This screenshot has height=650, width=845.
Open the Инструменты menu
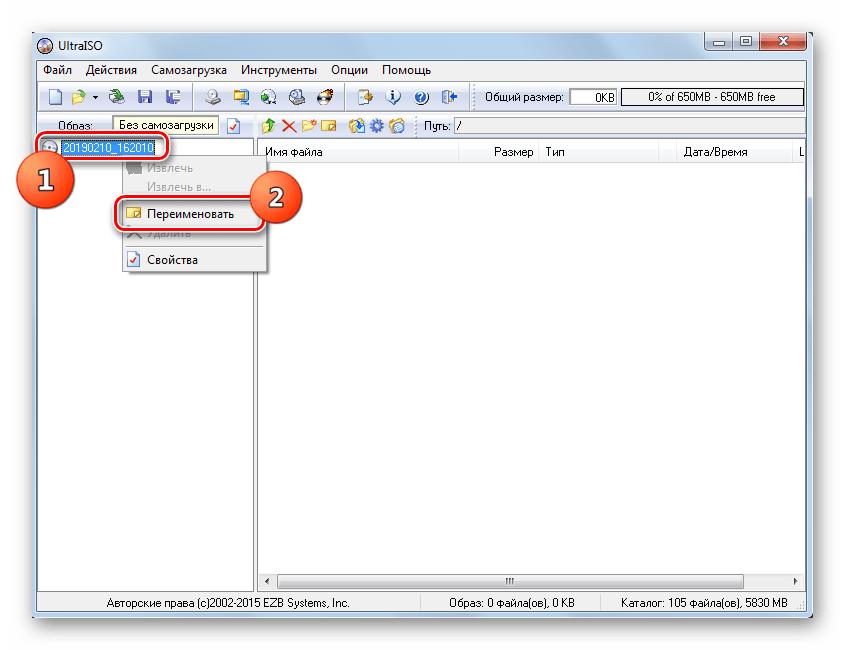(x=279, y=70)
